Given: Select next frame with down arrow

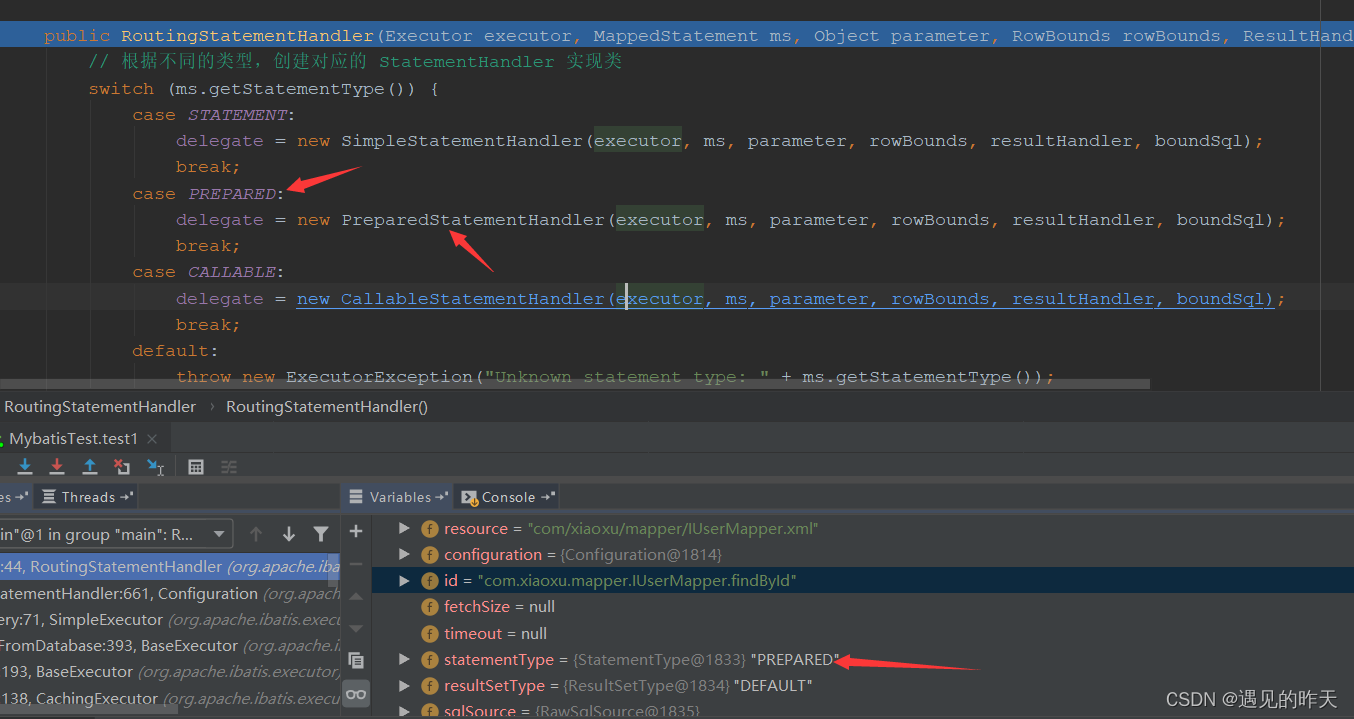Looking at the screenshot, I should pos(289,534).
